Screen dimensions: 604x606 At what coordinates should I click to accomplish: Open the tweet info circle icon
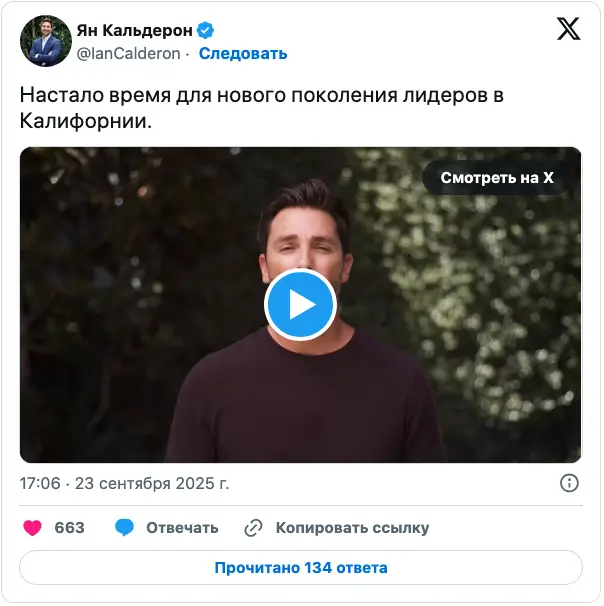tap(569, 483)
